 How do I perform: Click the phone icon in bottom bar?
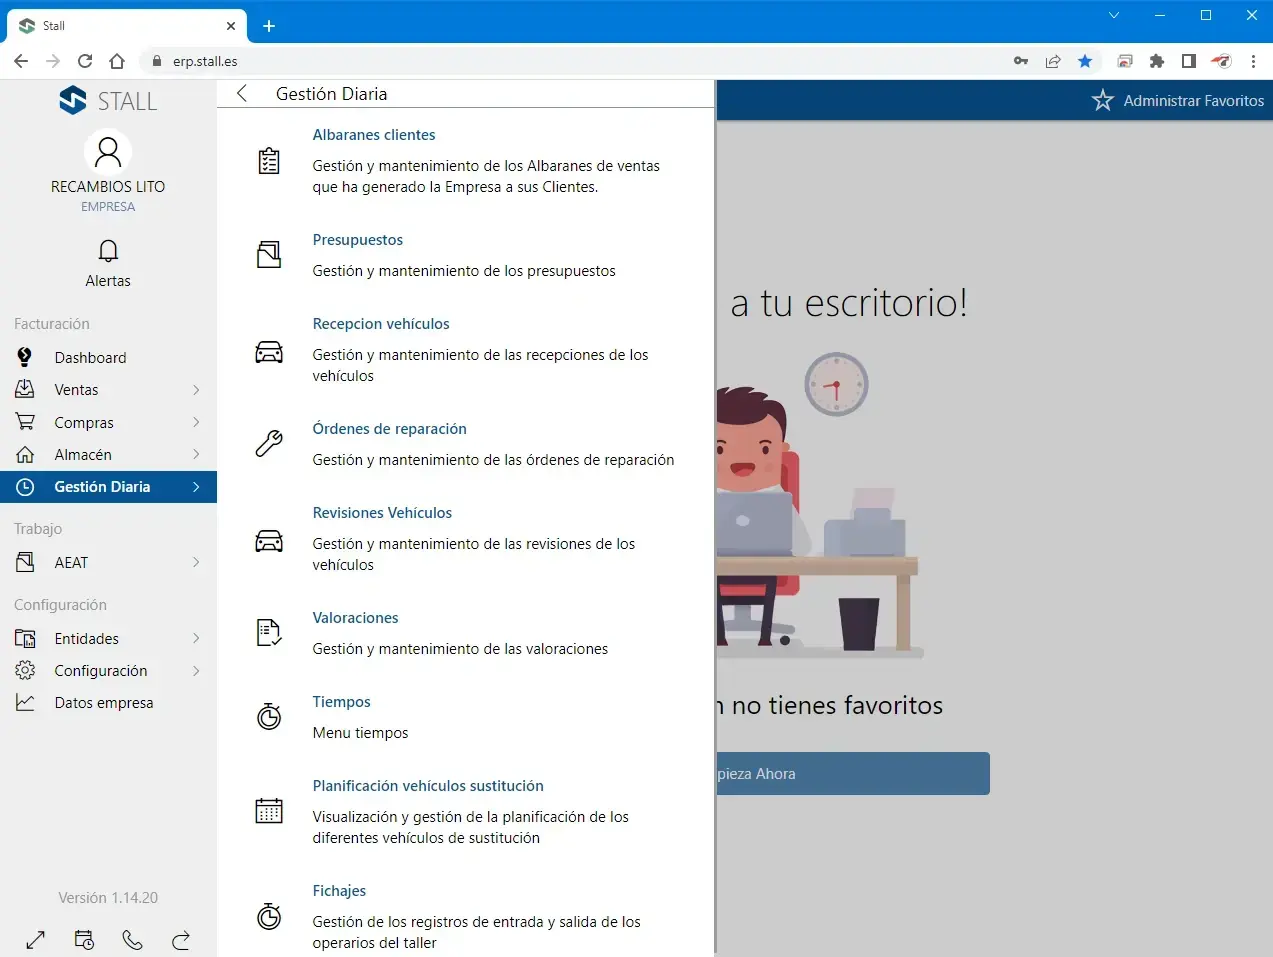(132, 940)
